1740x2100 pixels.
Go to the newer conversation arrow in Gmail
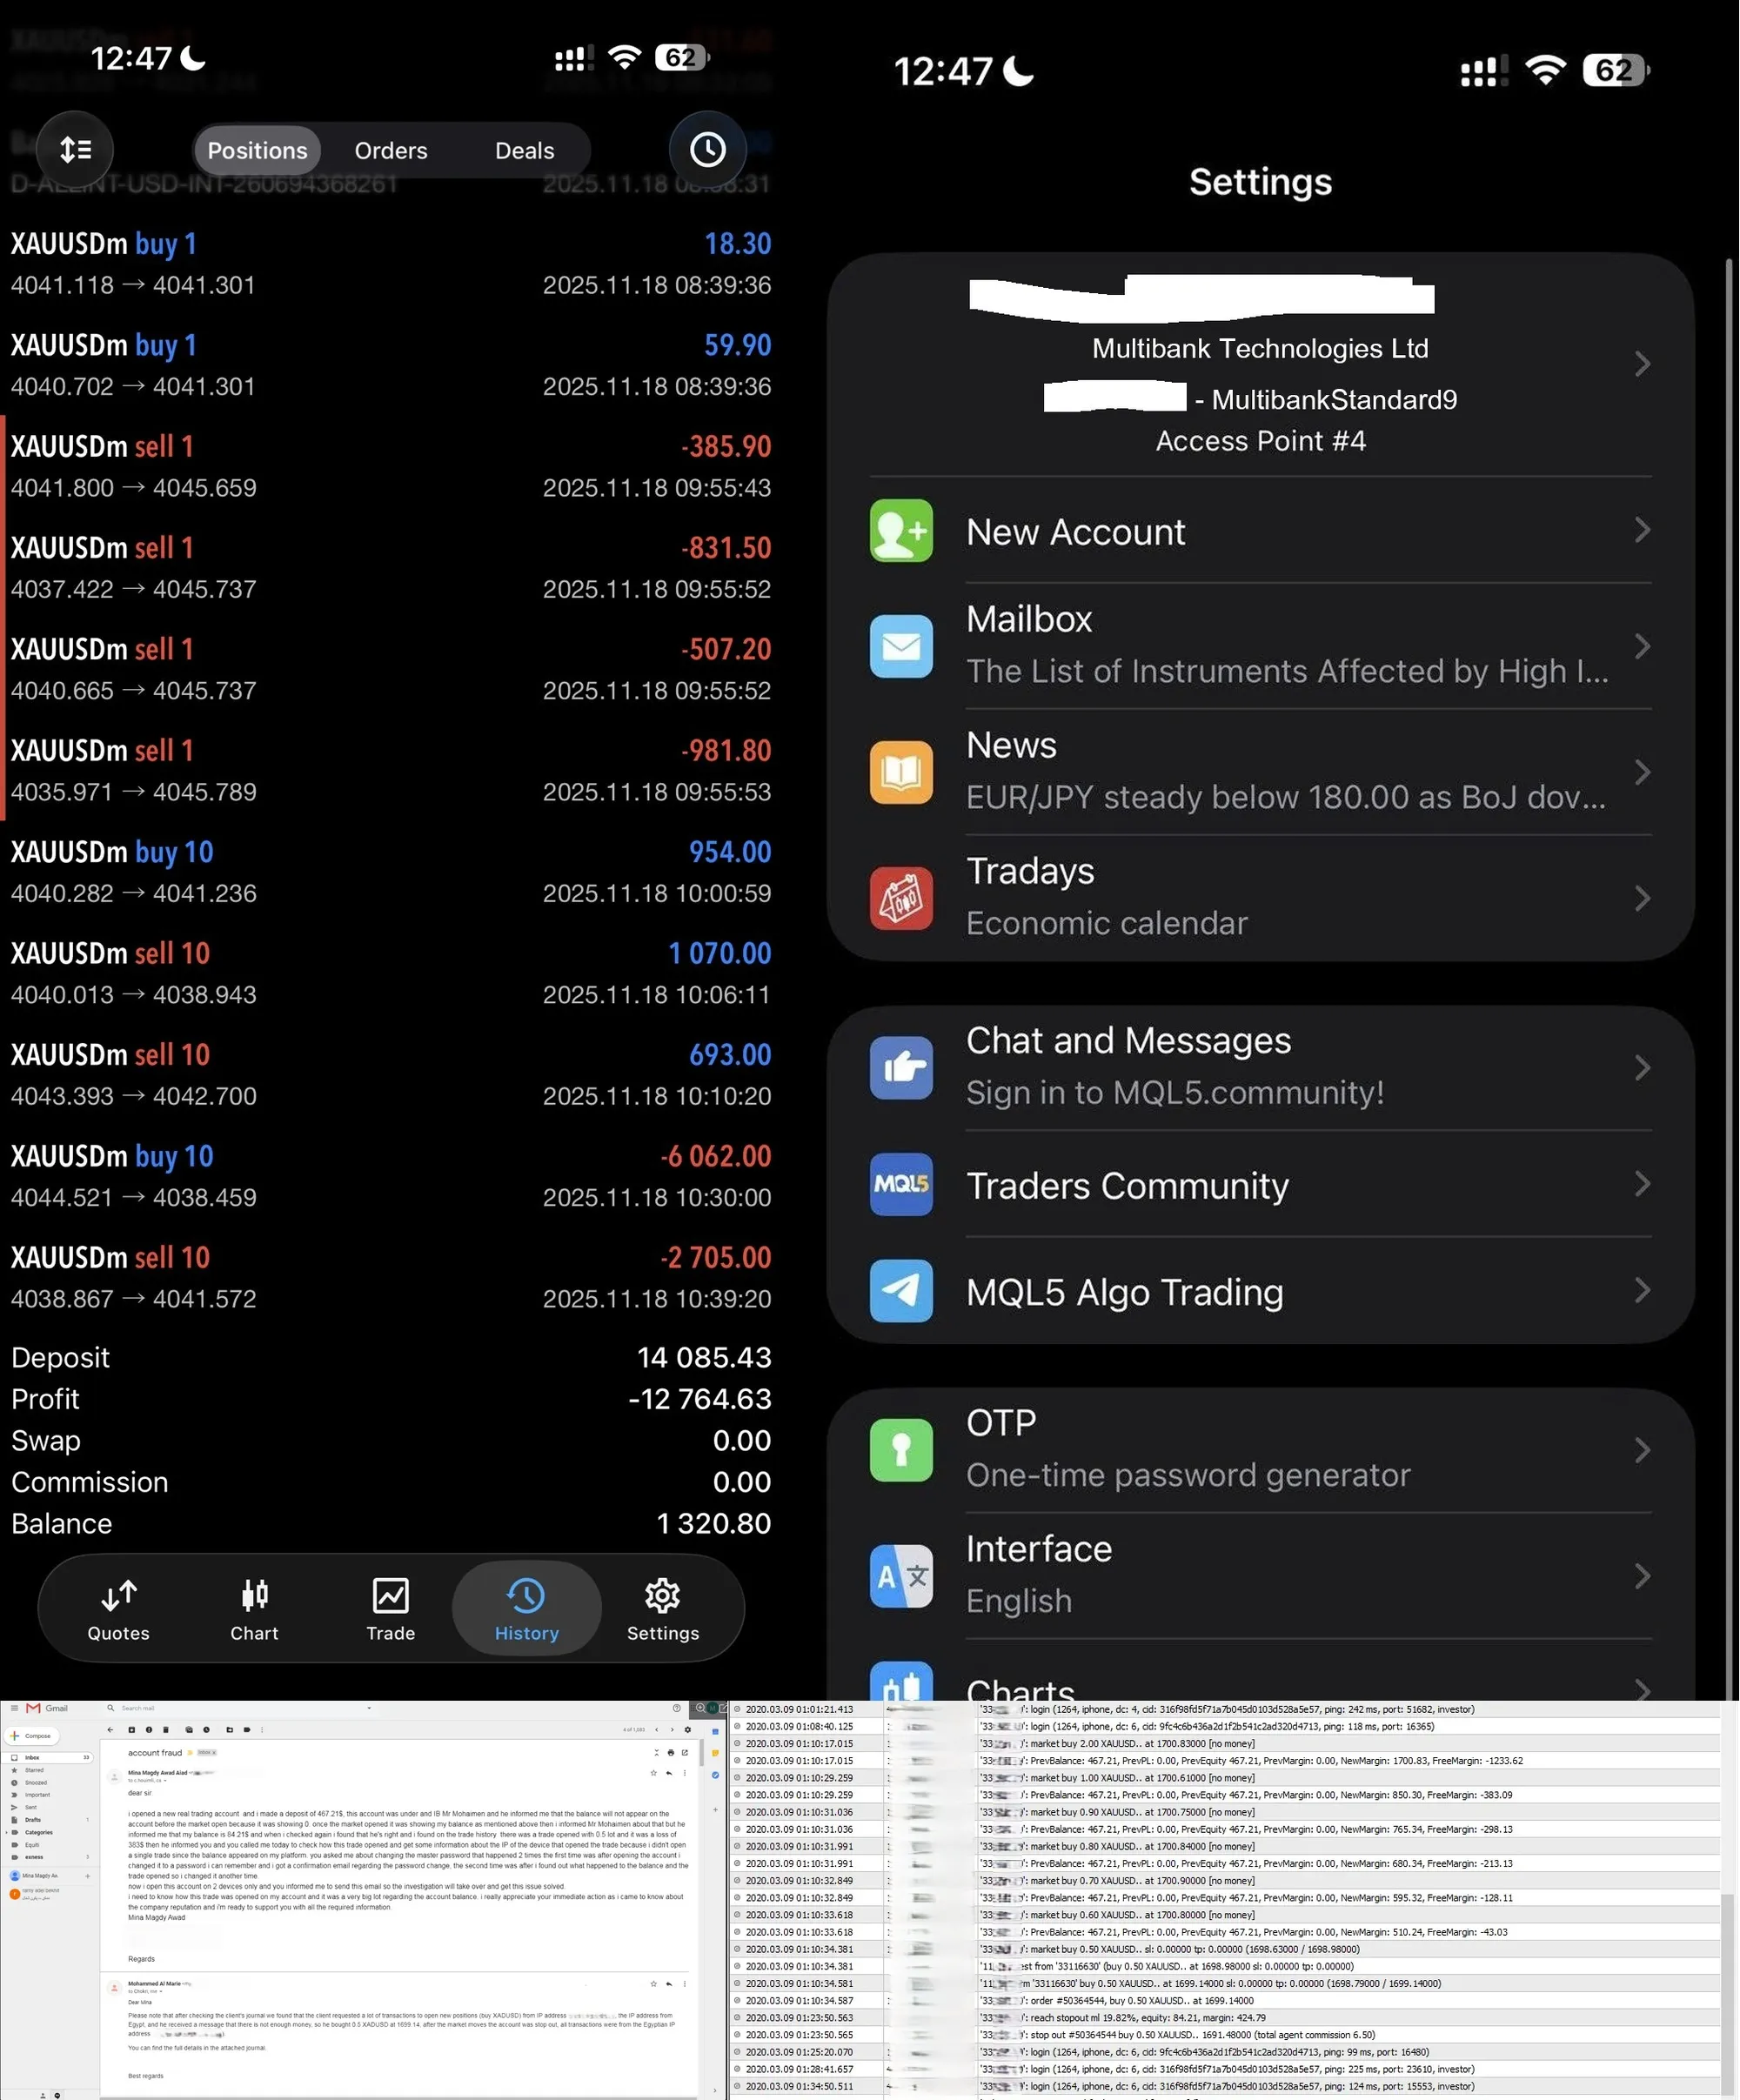point(657,1729)
